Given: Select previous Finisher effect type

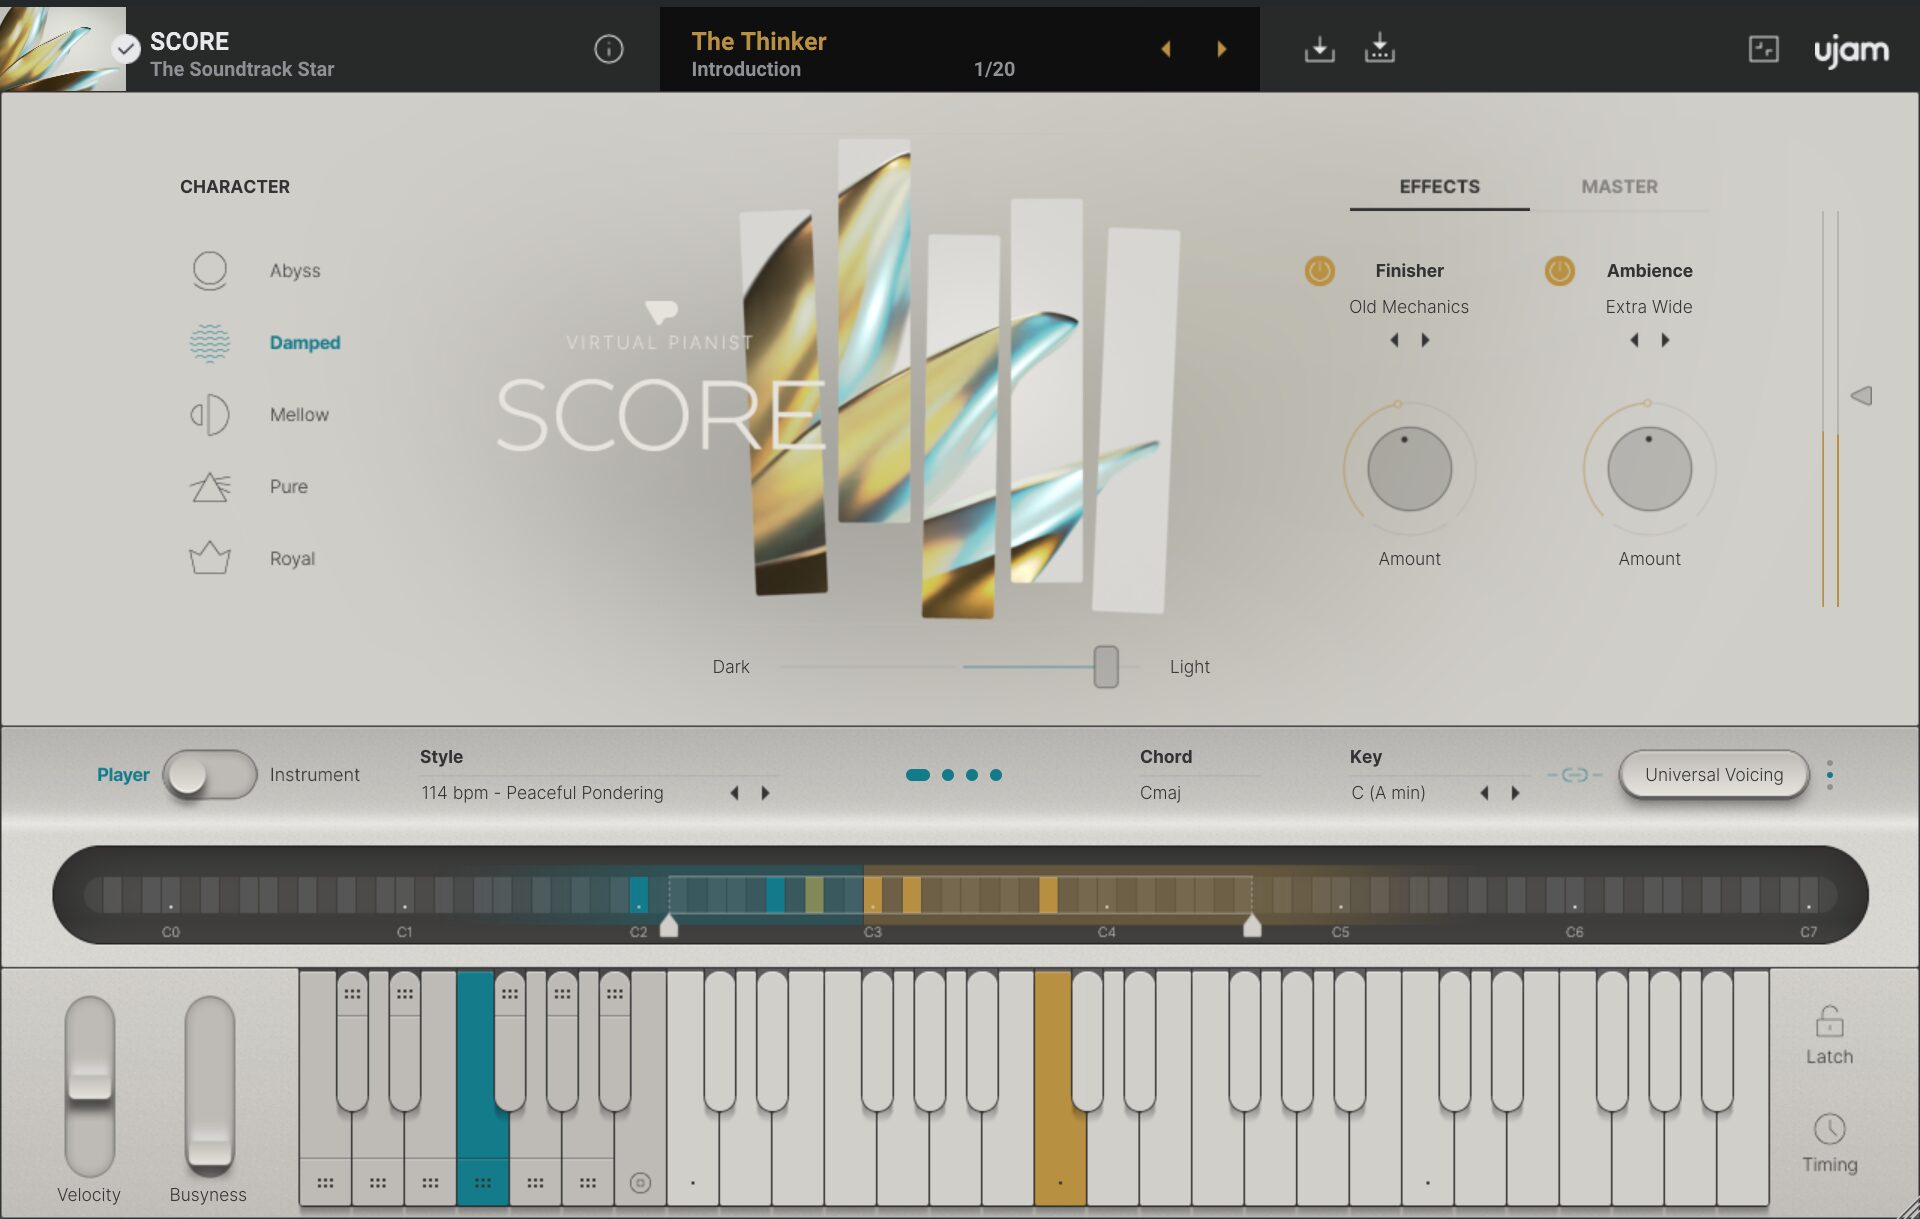Looking at the screenshot, I should point(1394,340).
